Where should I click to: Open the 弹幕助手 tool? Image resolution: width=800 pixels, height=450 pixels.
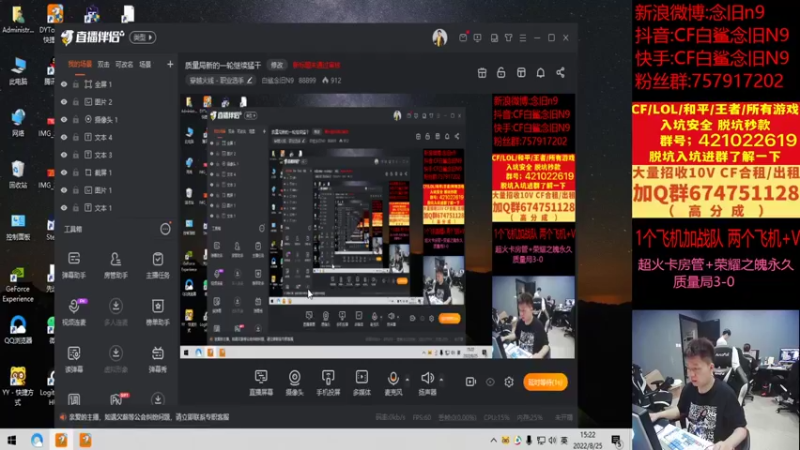(x=74, y=265)
